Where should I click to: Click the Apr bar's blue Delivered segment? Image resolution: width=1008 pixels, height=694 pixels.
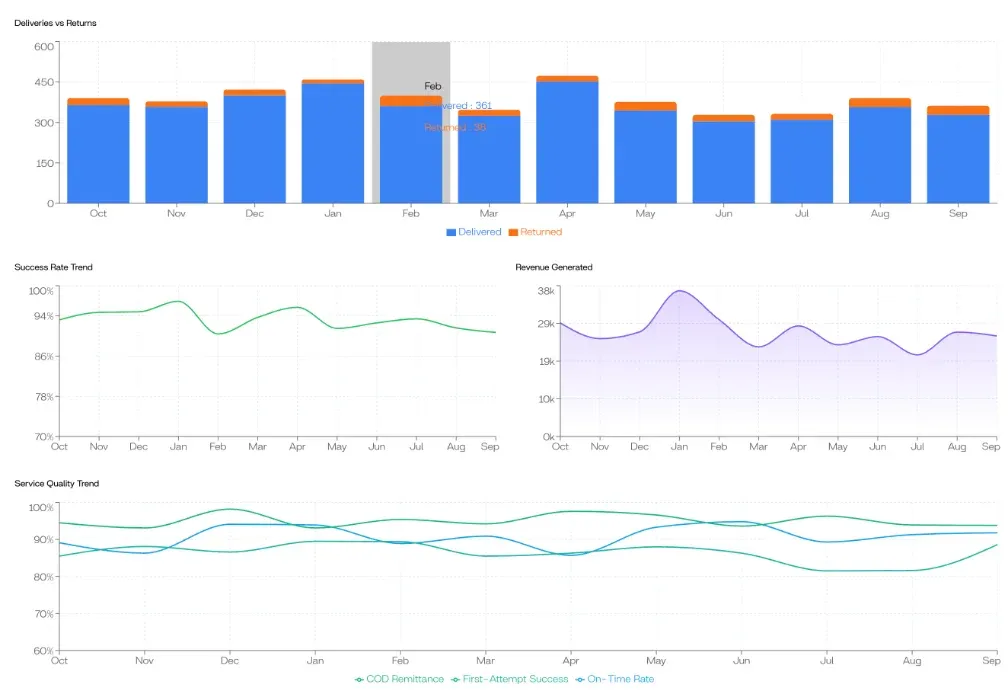567,143
